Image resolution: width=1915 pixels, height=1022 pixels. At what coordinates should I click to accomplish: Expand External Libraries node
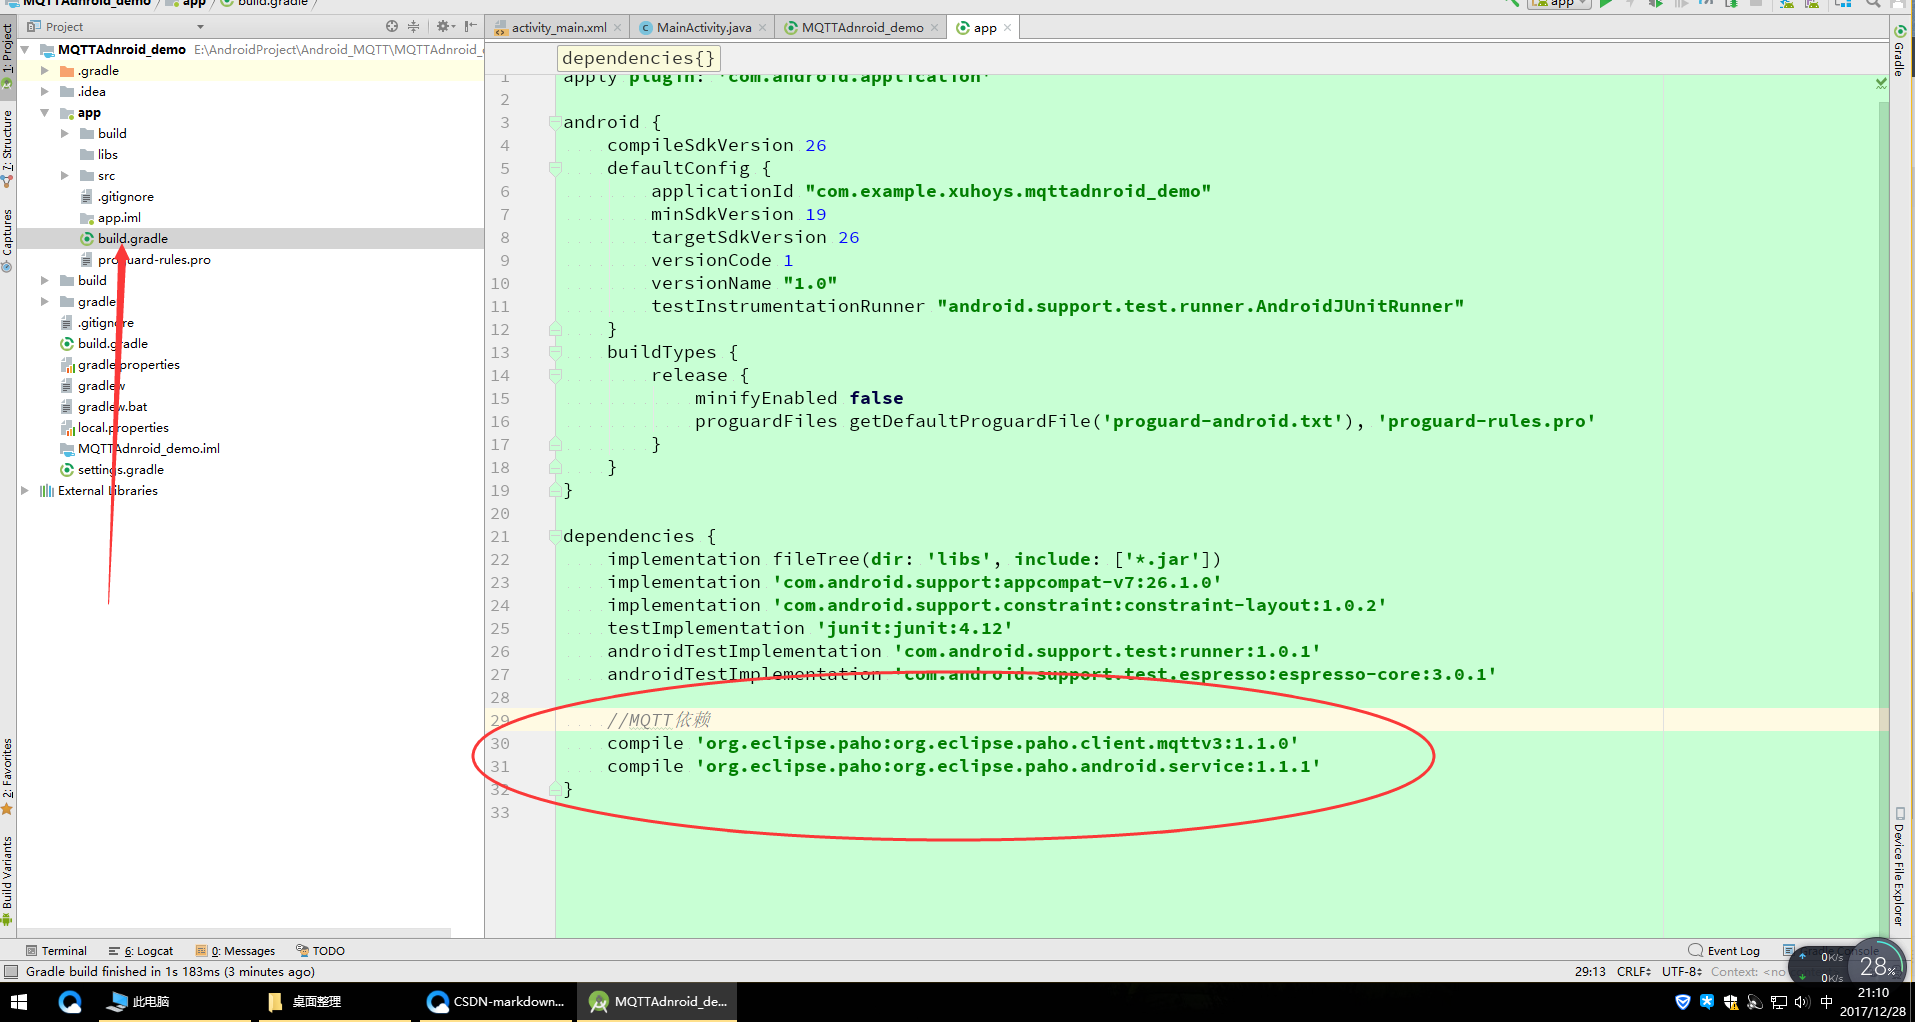coord(25,490)
